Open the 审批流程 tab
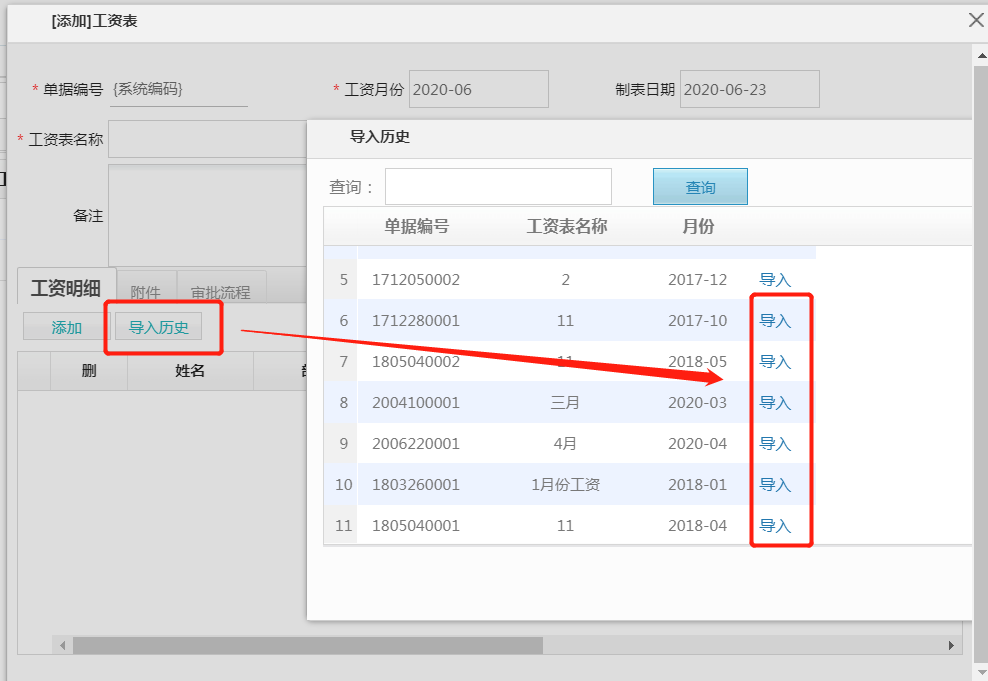 click(x=220, y=292)
